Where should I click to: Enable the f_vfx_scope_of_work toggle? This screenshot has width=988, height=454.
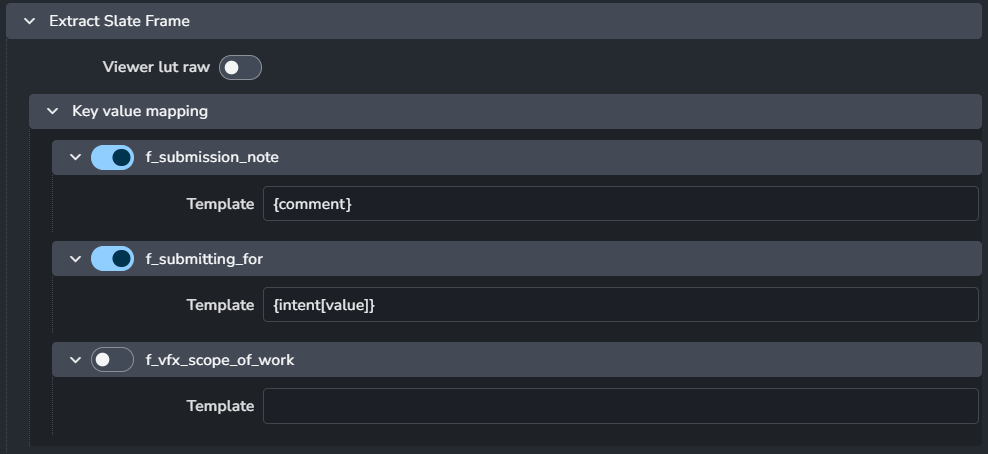click(x=112, y=360)
